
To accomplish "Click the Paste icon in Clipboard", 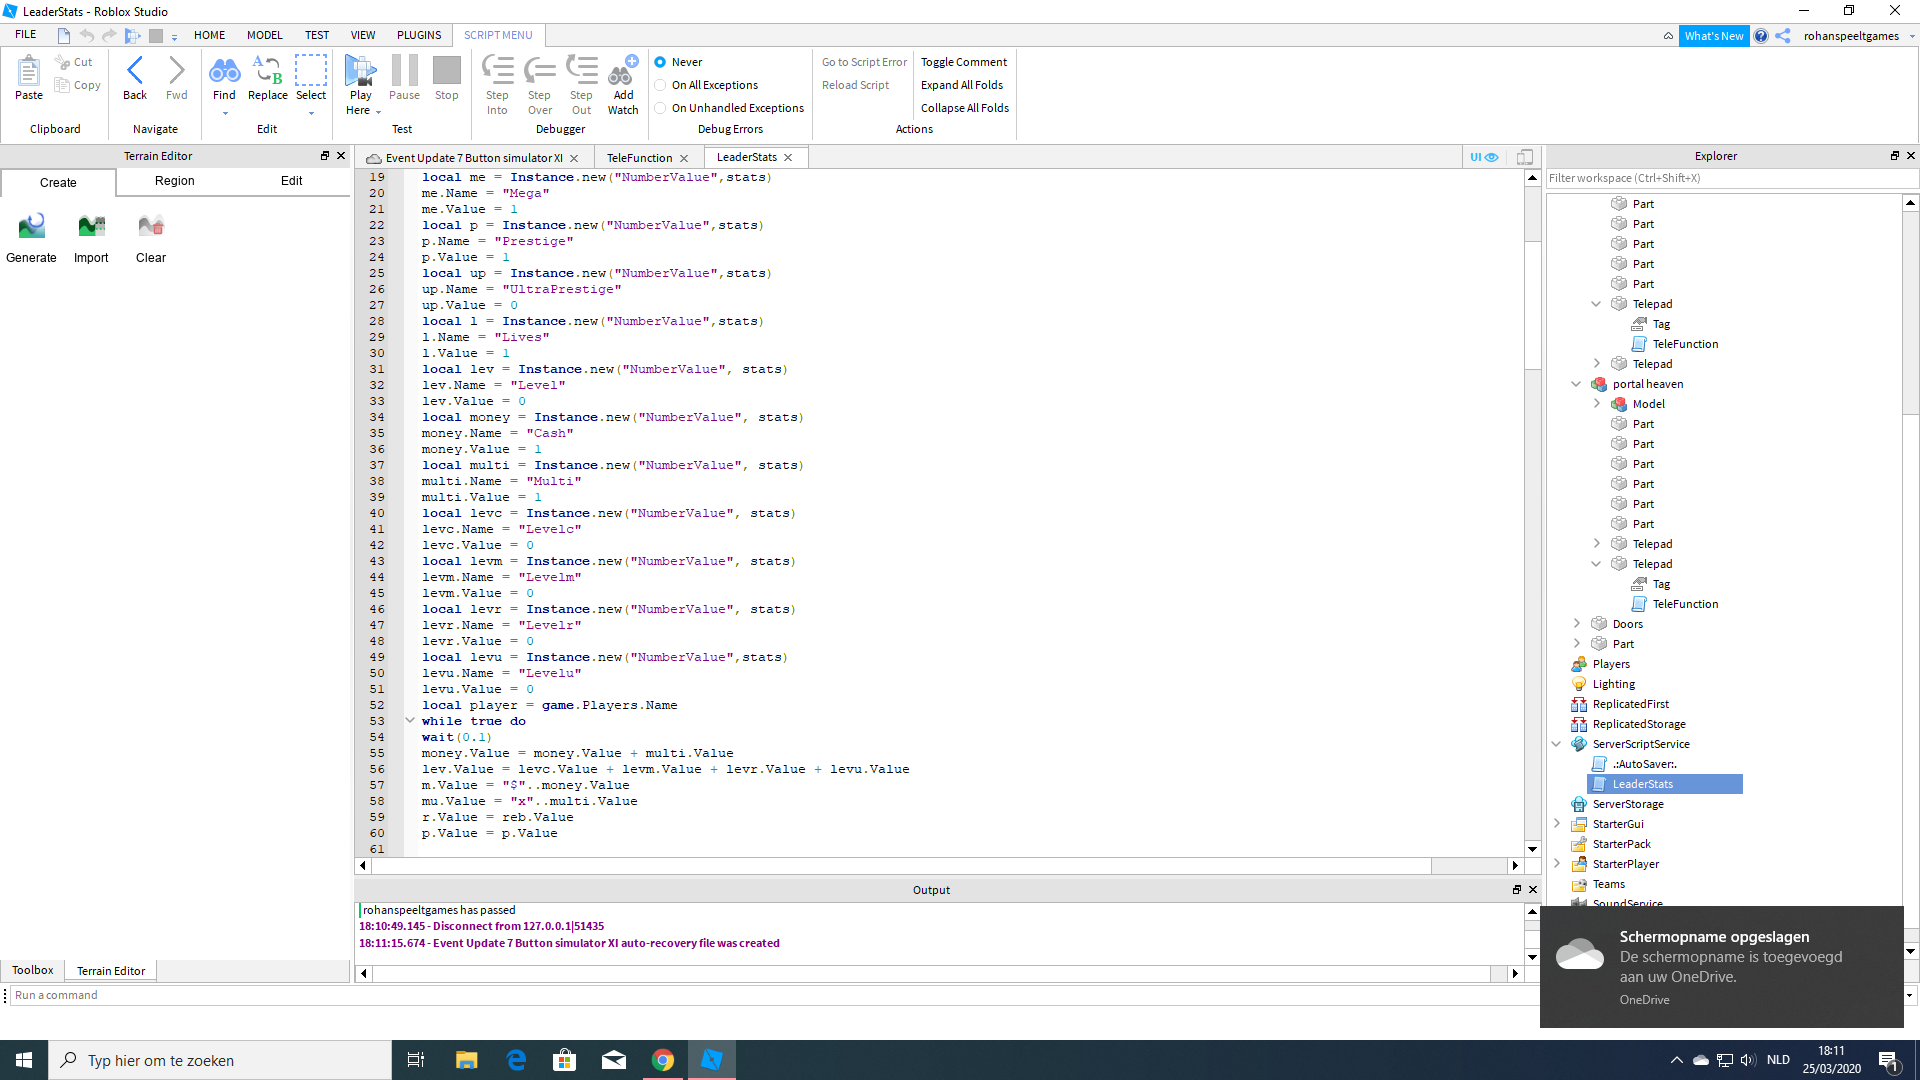I will tap(29, 72).
